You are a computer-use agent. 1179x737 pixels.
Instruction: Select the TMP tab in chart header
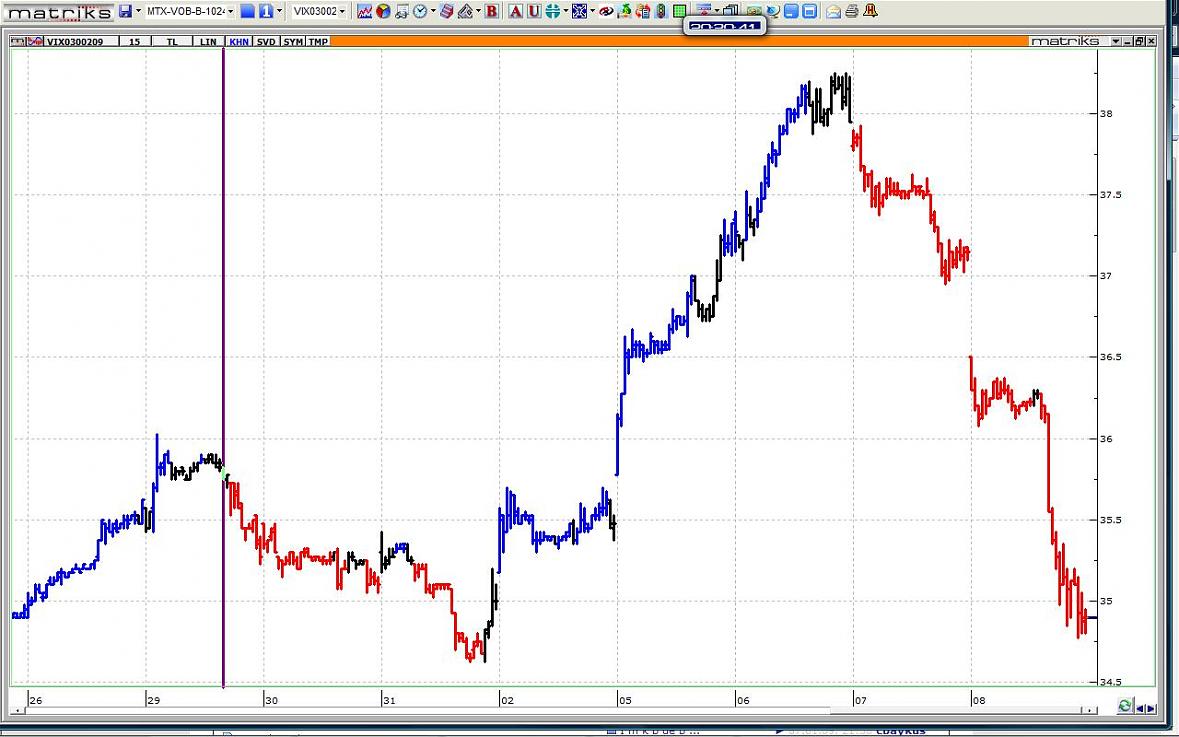(x=318, y=41)
